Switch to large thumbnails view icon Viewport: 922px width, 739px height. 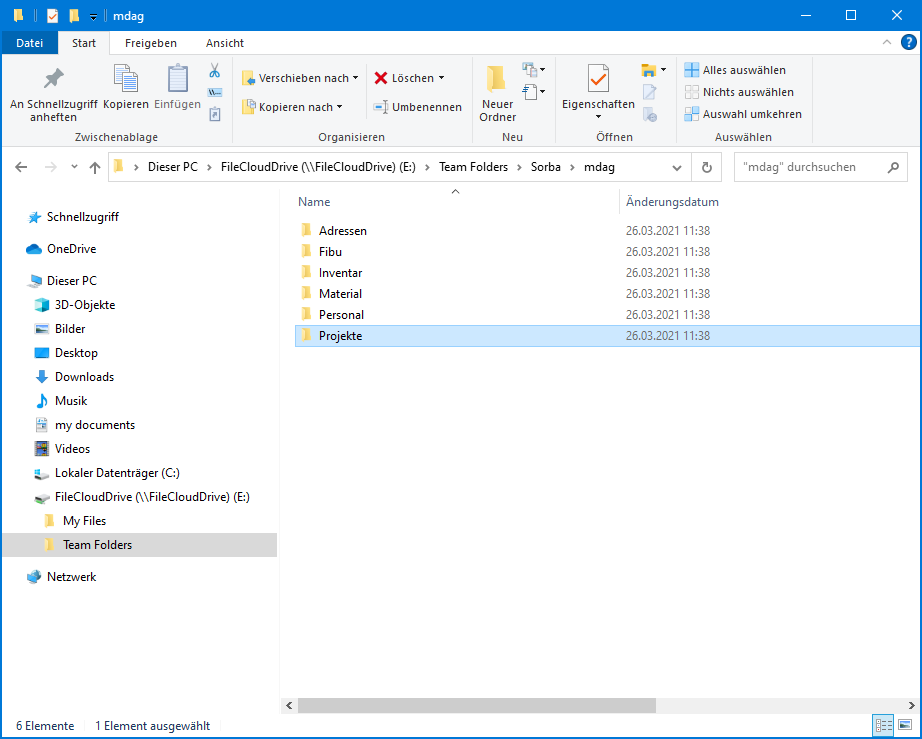(x=905, y=725)
